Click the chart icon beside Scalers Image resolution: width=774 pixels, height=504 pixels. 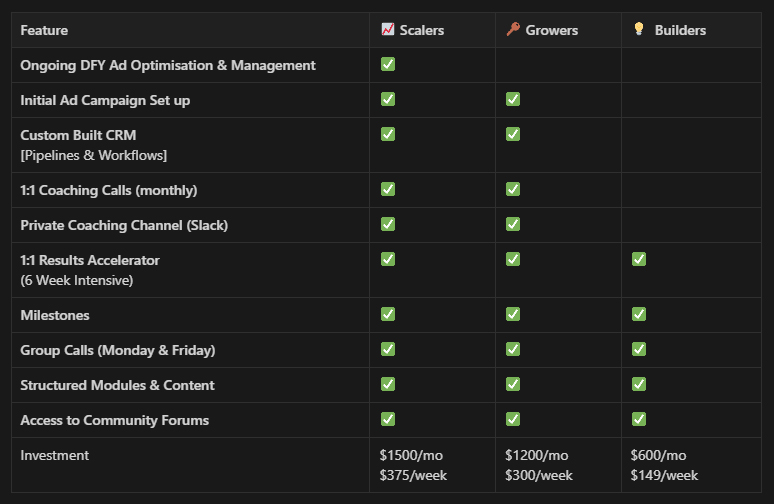click(387, 30)
